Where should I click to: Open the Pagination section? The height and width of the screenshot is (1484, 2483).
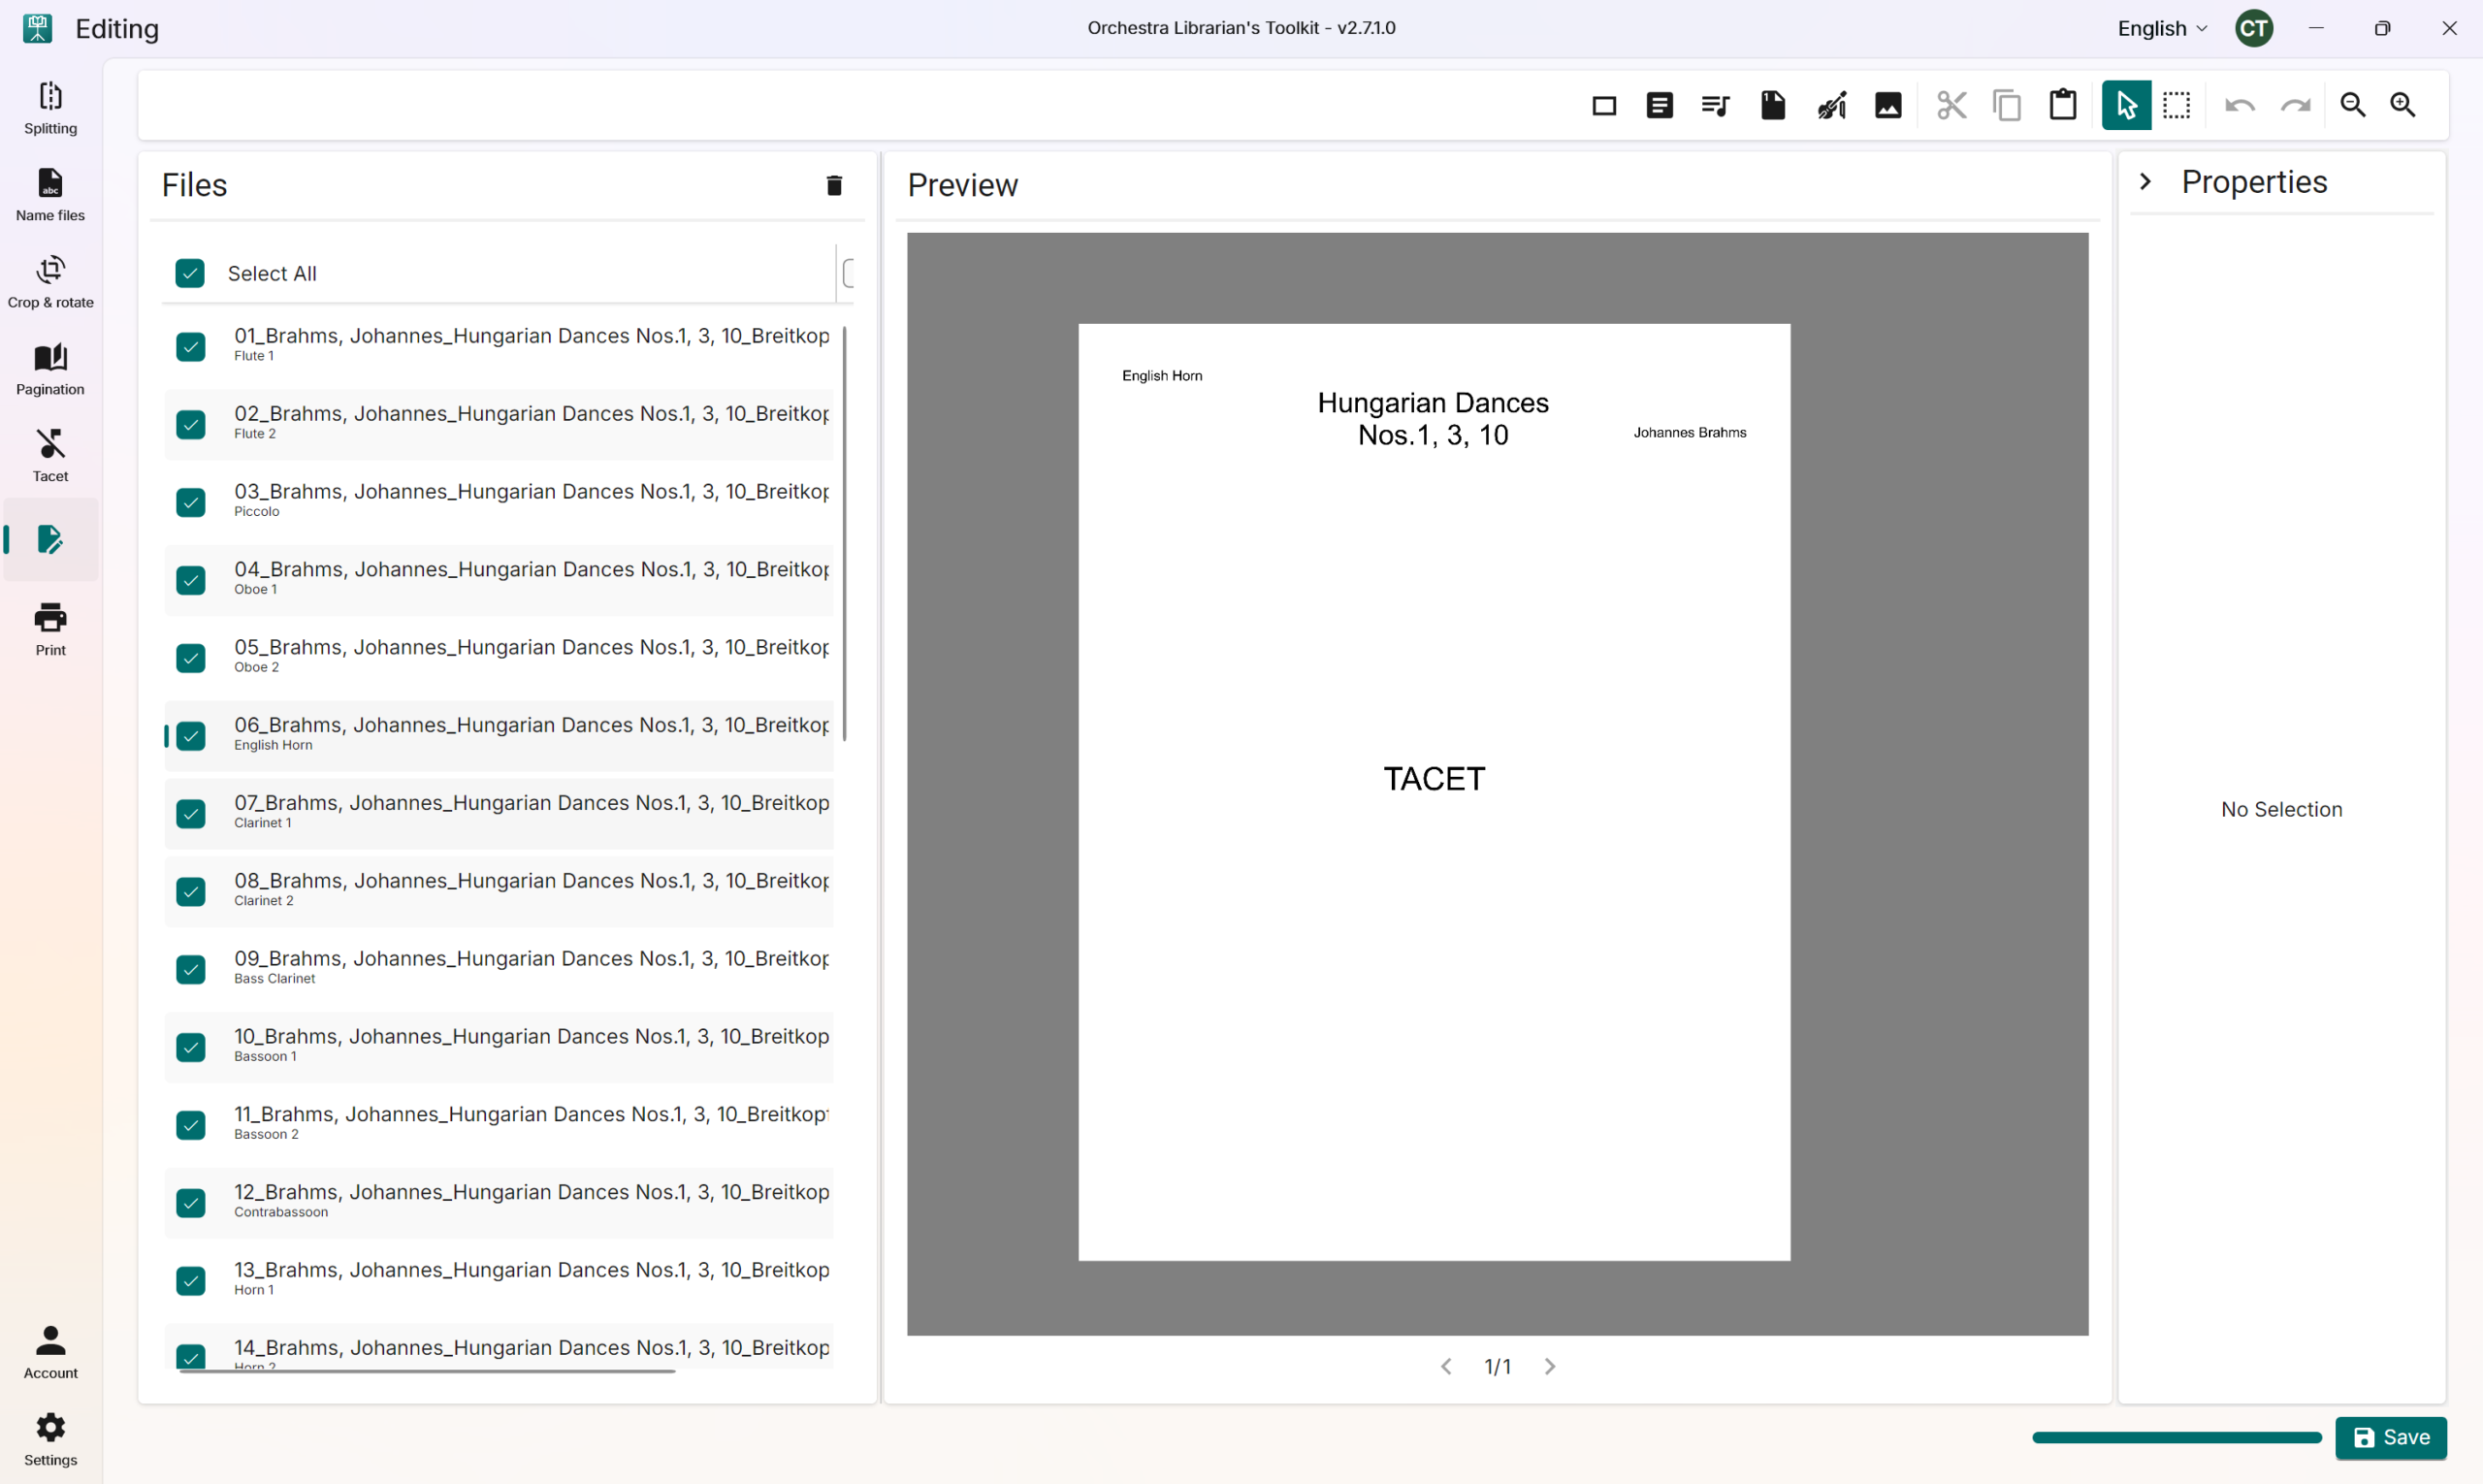50,369
